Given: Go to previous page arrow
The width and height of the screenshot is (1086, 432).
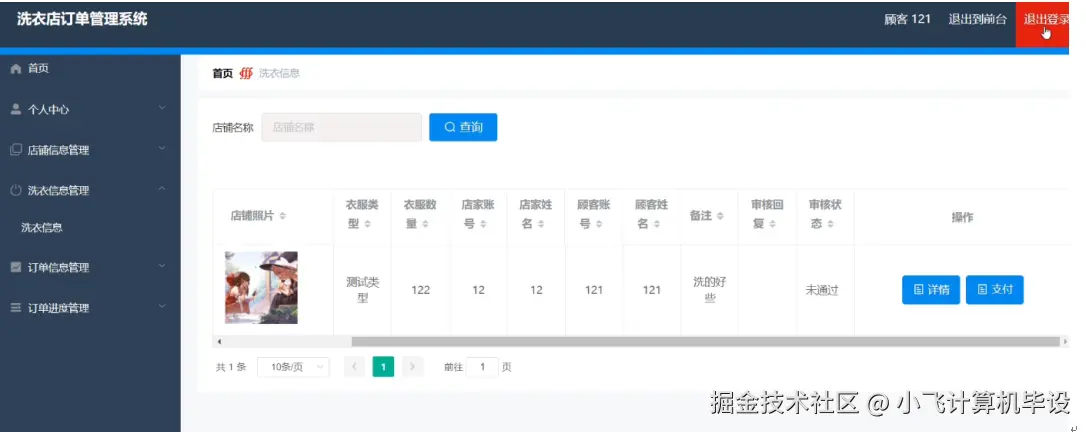Looking at the screenshot, I should tap(354, 366).
